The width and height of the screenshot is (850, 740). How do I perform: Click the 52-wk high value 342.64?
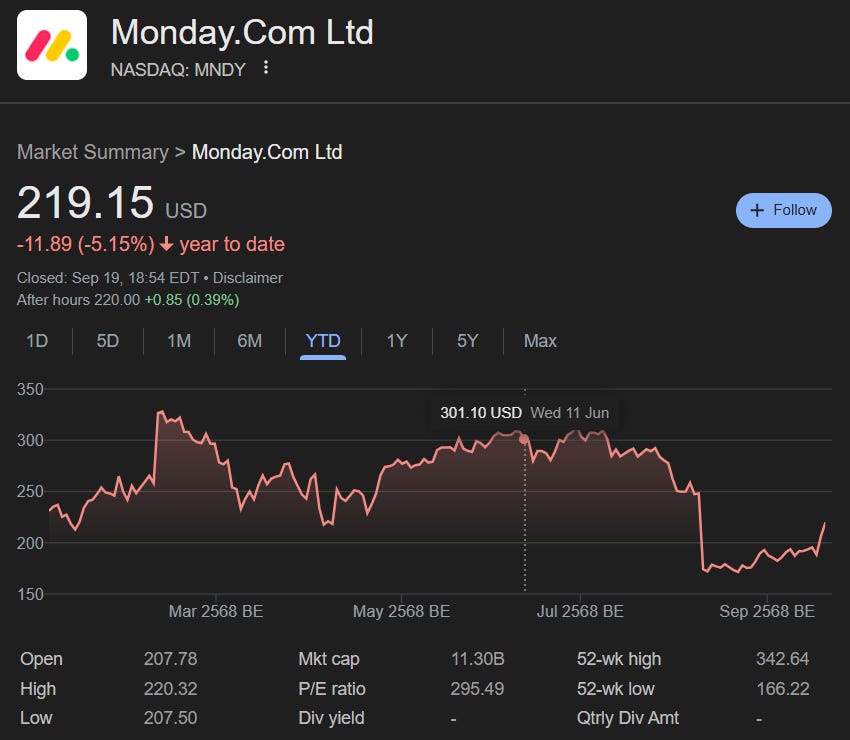click(x=782, y=659)
